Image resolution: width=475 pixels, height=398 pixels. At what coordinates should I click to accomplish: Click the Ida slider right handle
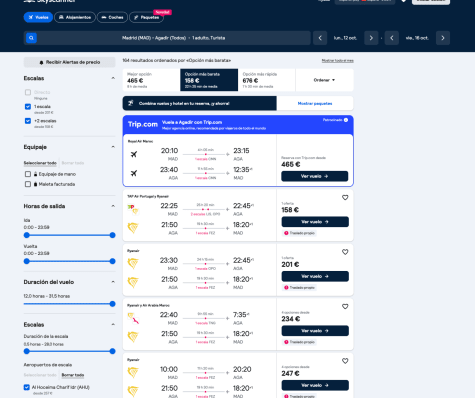112,235
